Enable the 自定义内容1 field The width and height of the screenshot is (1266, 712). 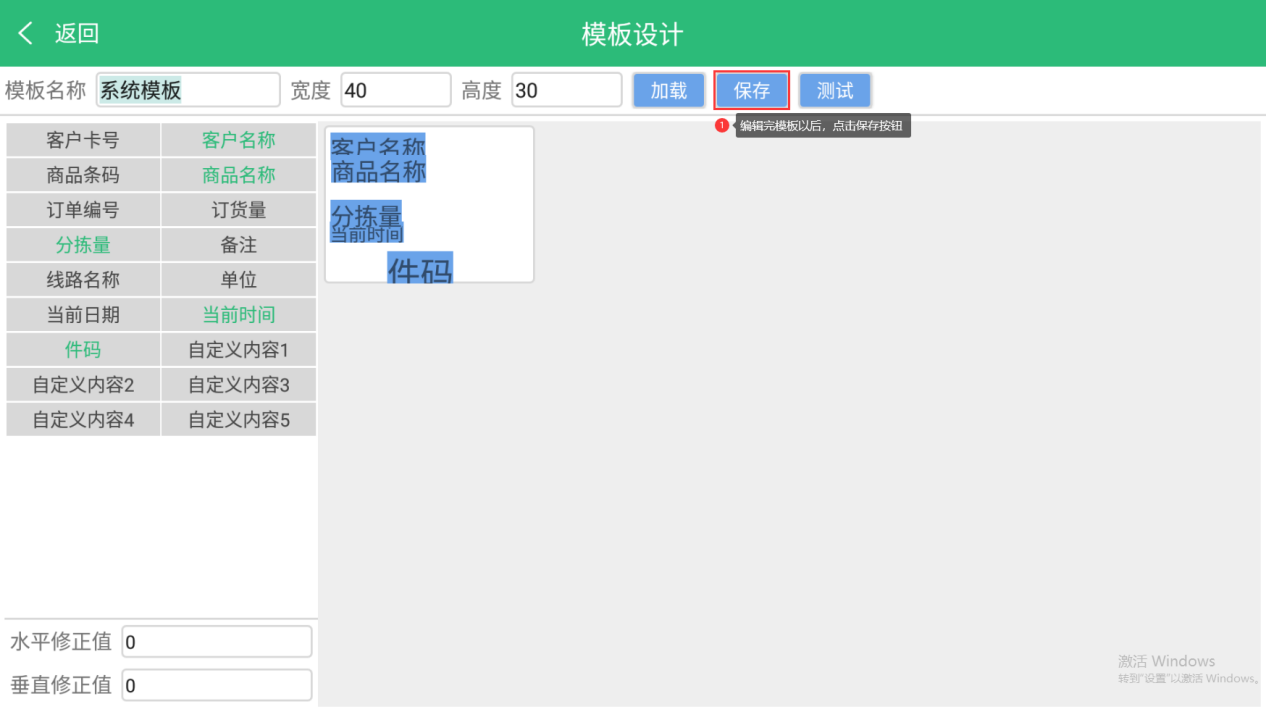[x=238, y=351]
